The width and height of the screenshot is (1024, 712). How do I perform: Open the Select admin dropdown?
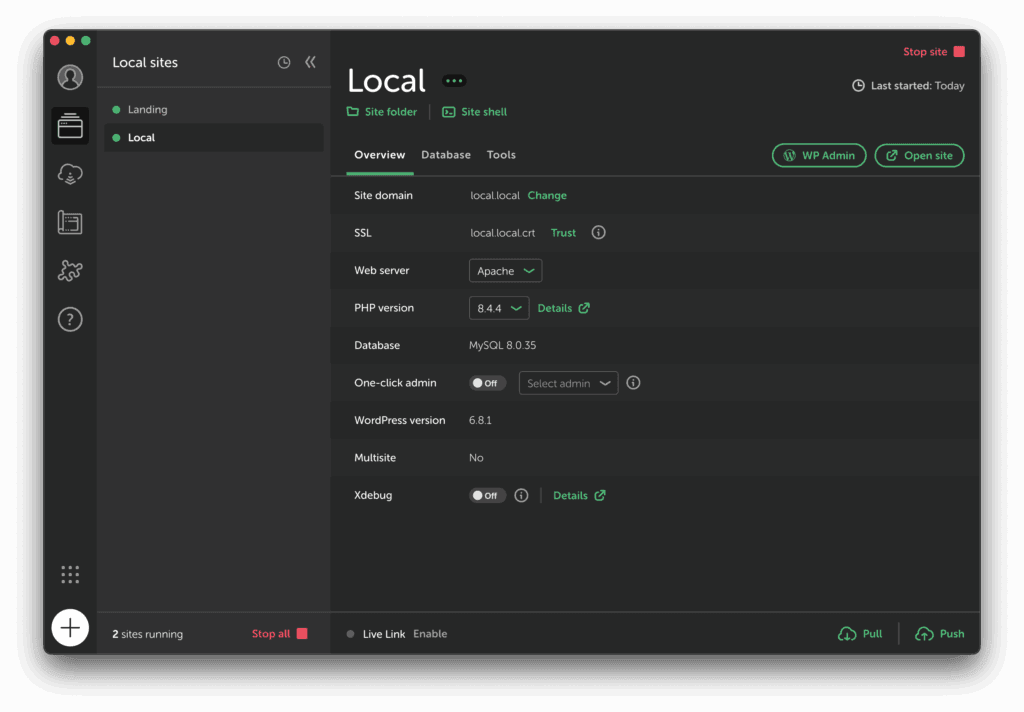click(x=568, y=383)
